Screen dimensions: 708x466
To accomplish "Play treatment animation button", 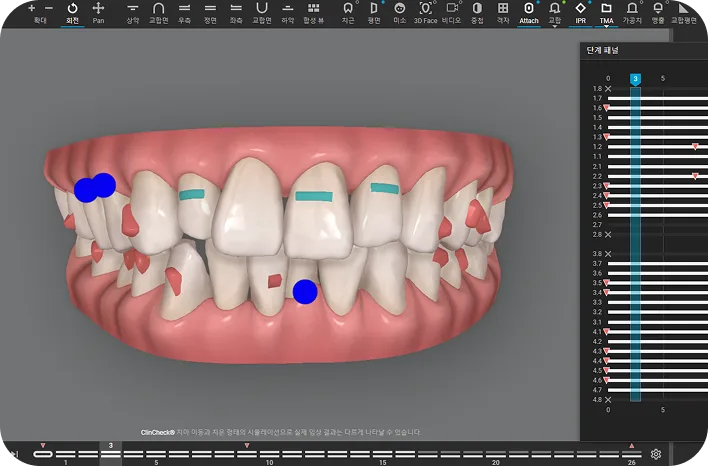I will (14, 454).
